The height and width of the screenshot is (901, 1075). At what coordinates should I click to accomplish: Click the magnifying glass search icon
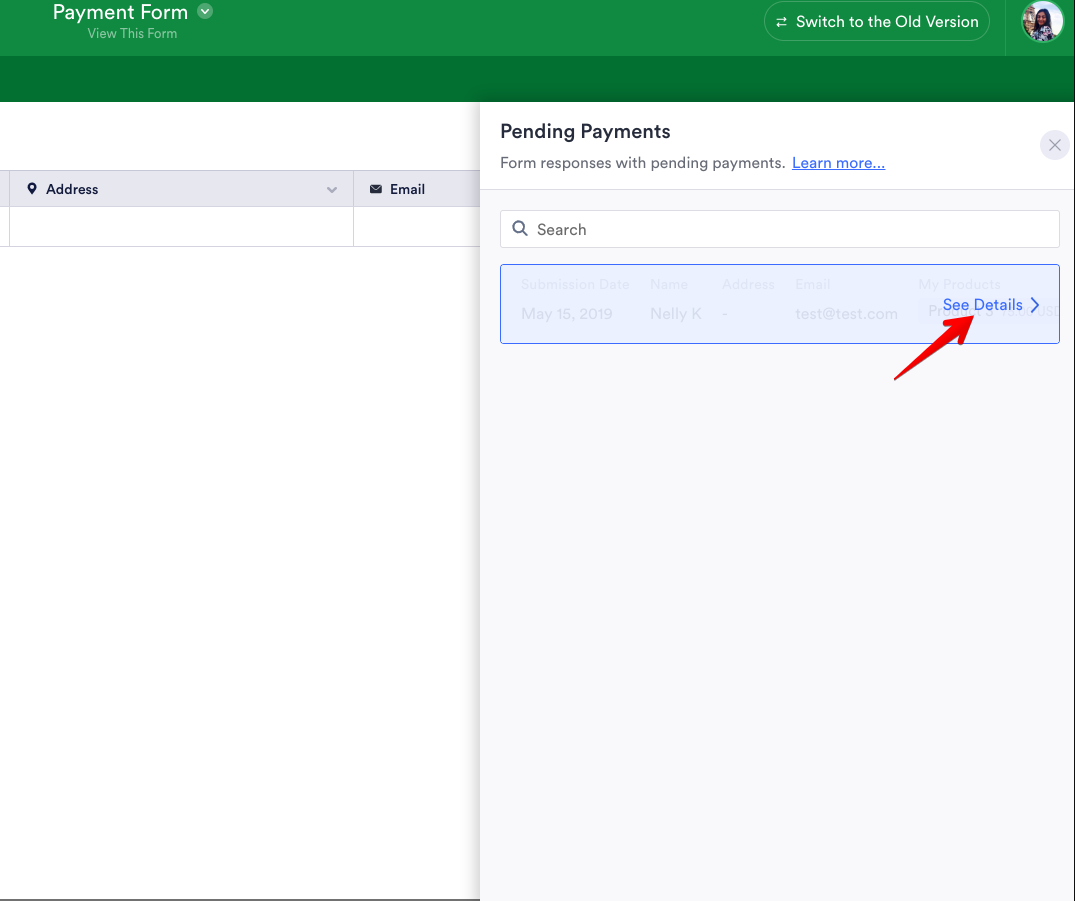[x=520, y=229]
